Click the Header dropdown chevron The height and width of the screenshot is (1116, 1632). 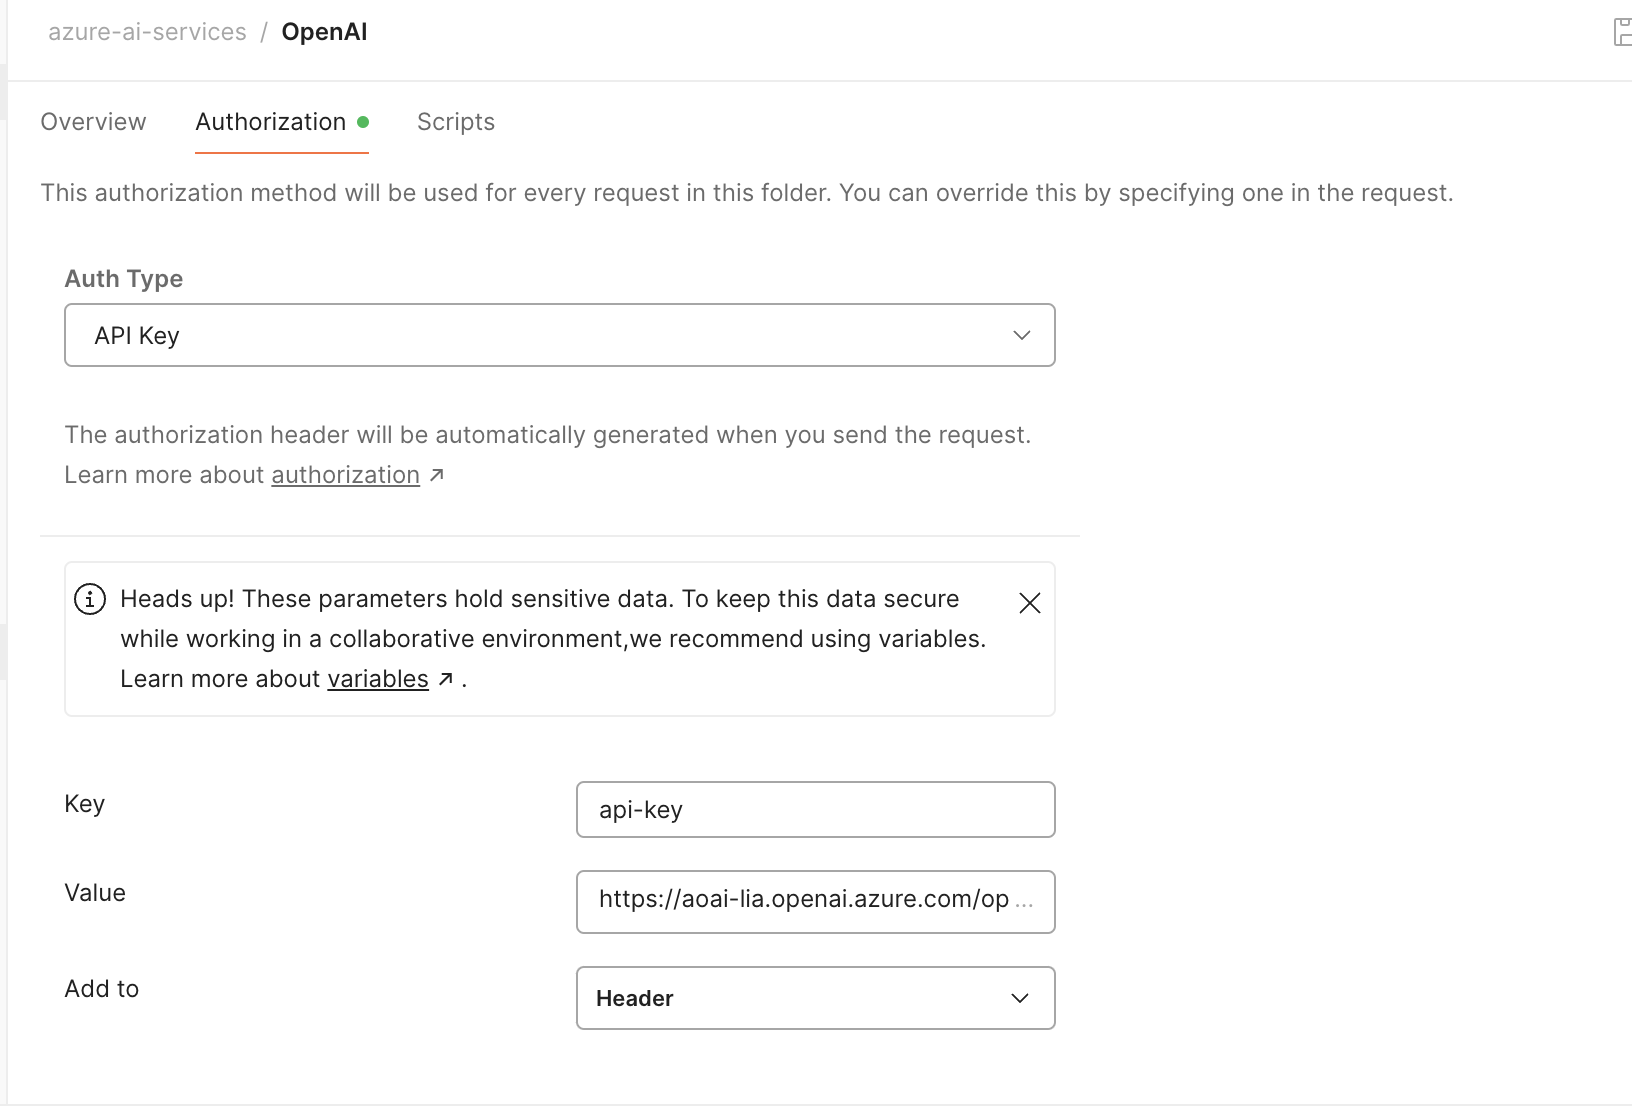[1020, 998]
